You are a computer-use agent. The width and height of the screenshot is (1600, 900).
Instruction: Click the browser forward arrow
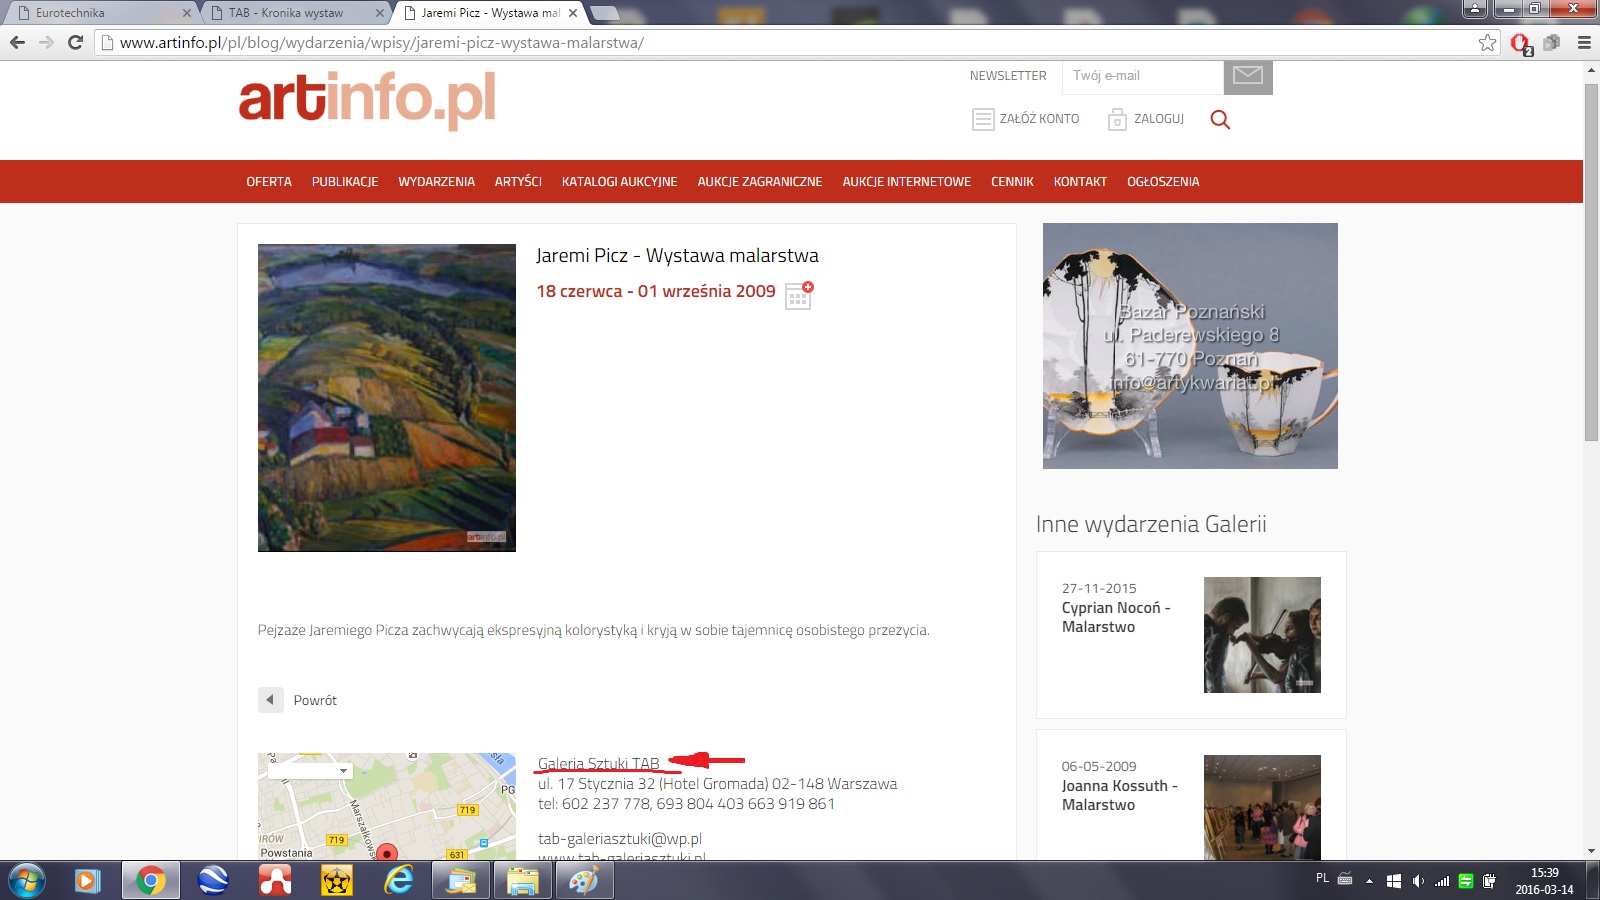pos(46,42)
